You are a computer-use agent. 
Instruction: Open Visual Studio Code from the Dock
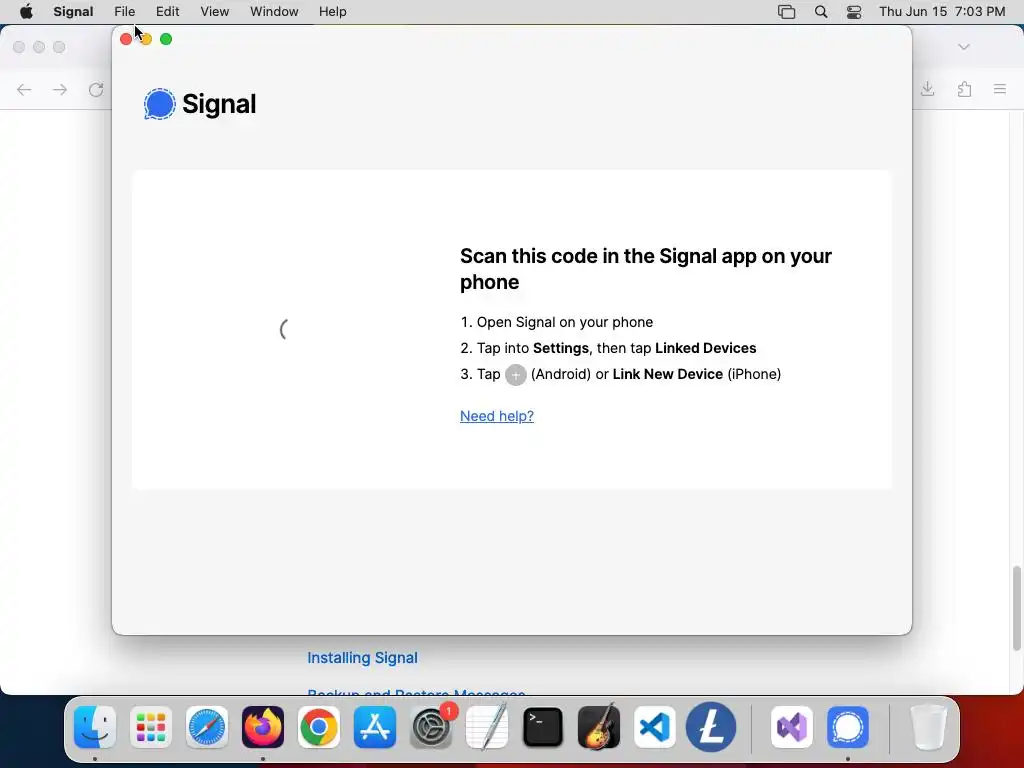point(655,727)
